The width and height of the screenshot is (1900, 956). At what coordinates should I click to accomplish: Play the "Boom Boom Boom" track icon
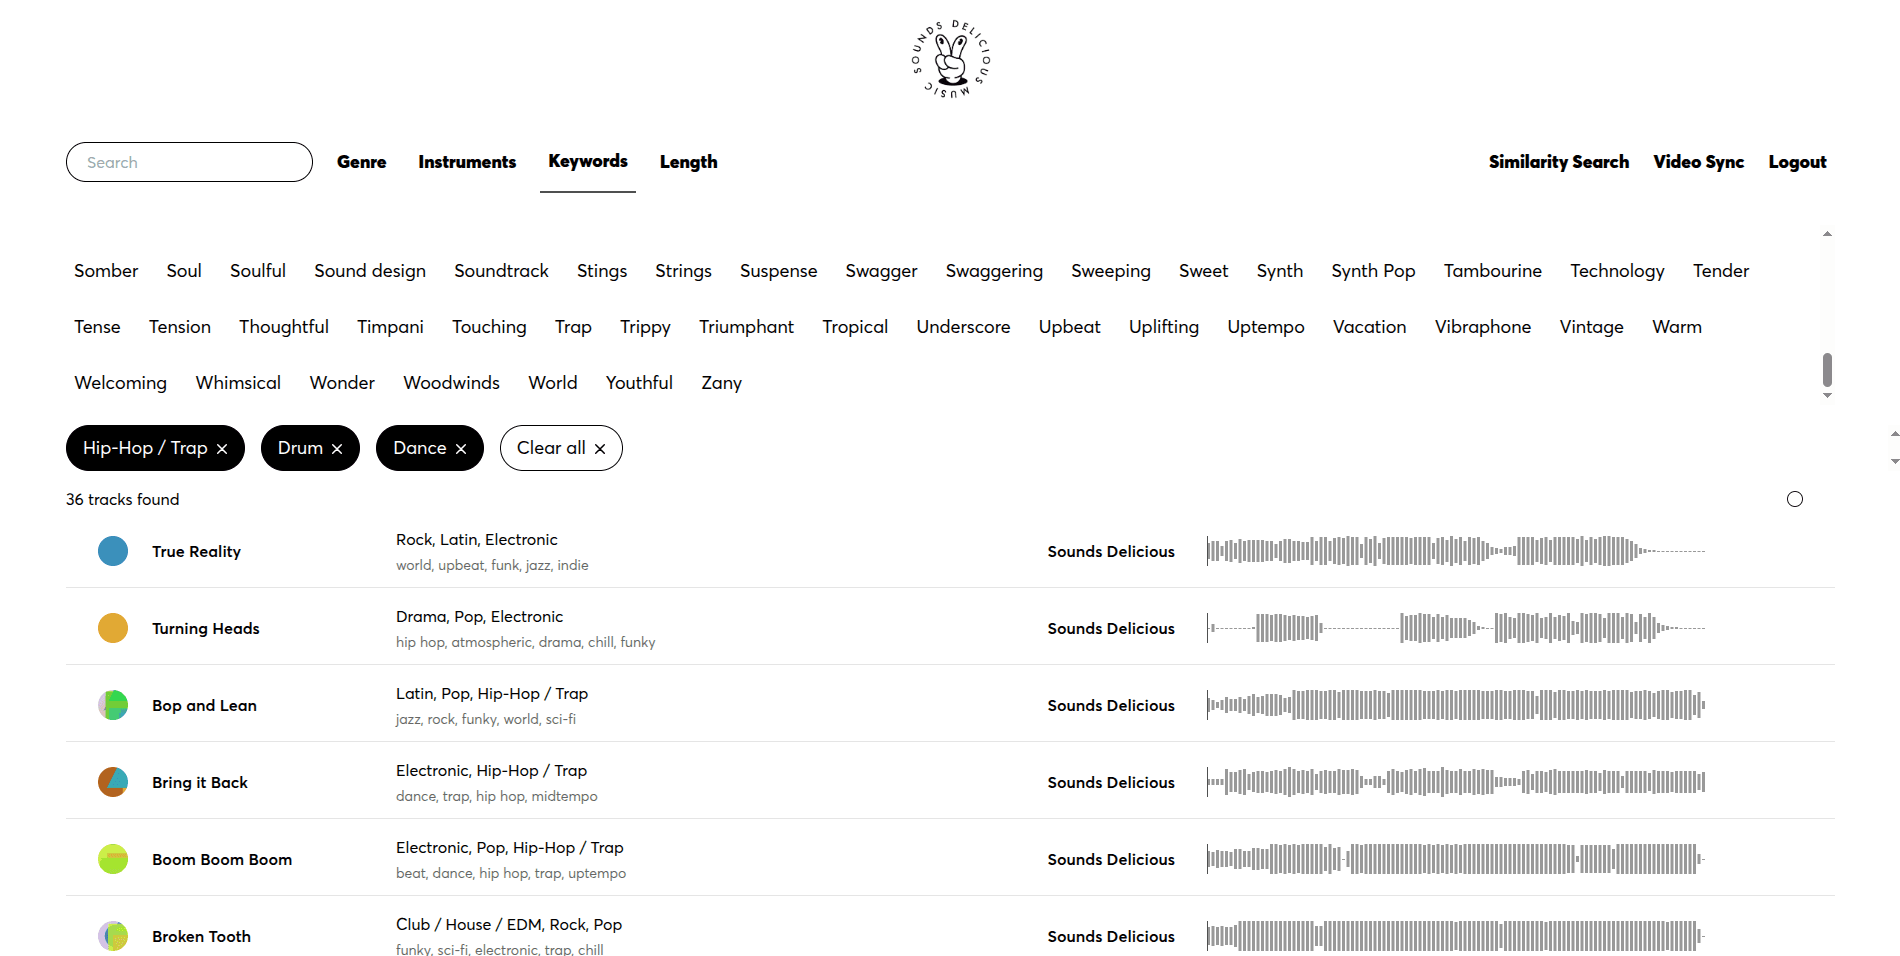[113, 859]
